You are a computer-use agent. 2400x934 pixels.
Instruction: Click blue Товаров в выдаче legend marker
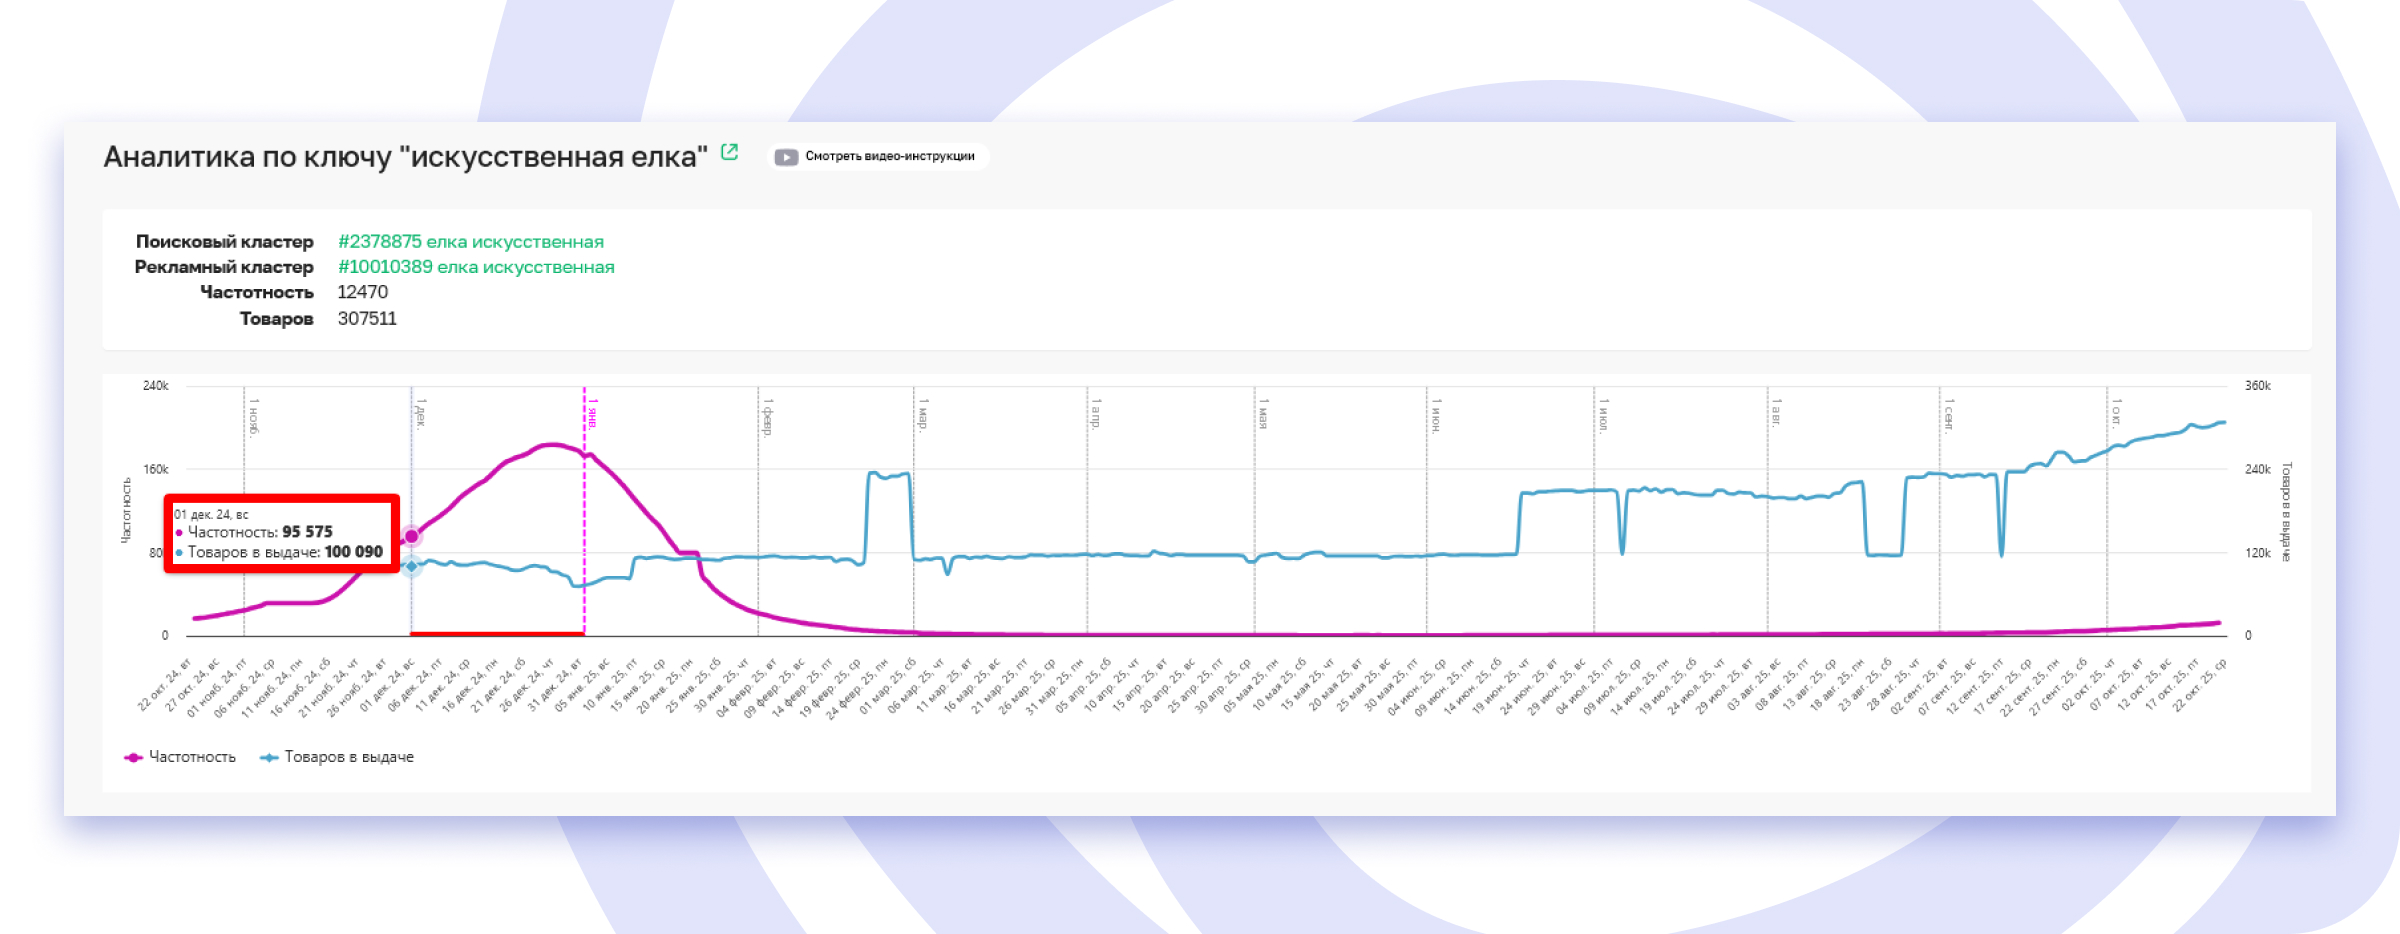click(268, 758)
